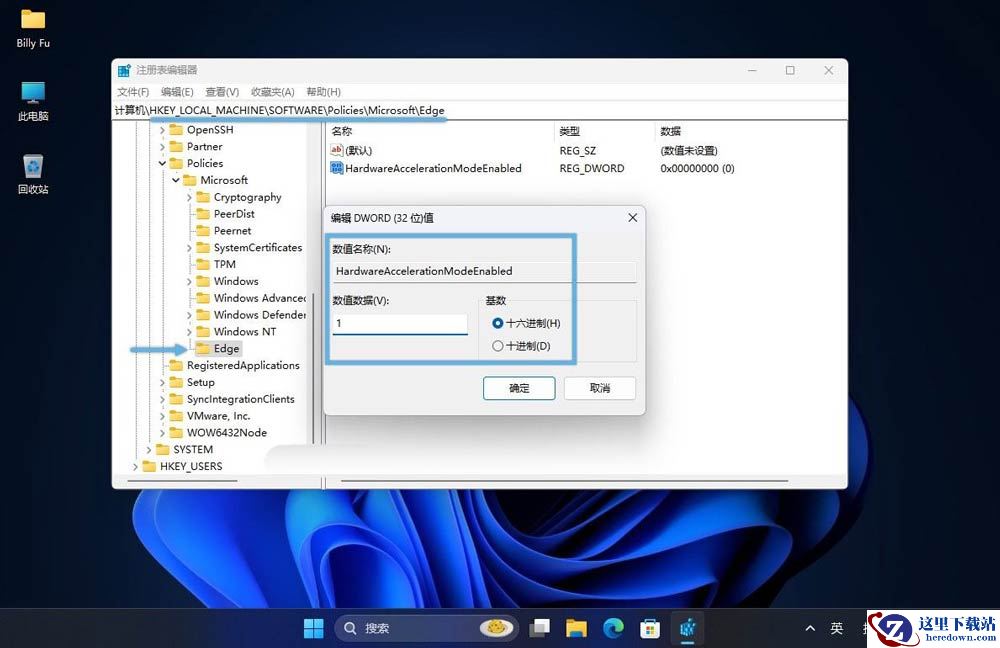Click the values pane horizontal scrollbar
This screenshot has height=648, width=1000.
[x=564, y=480]
